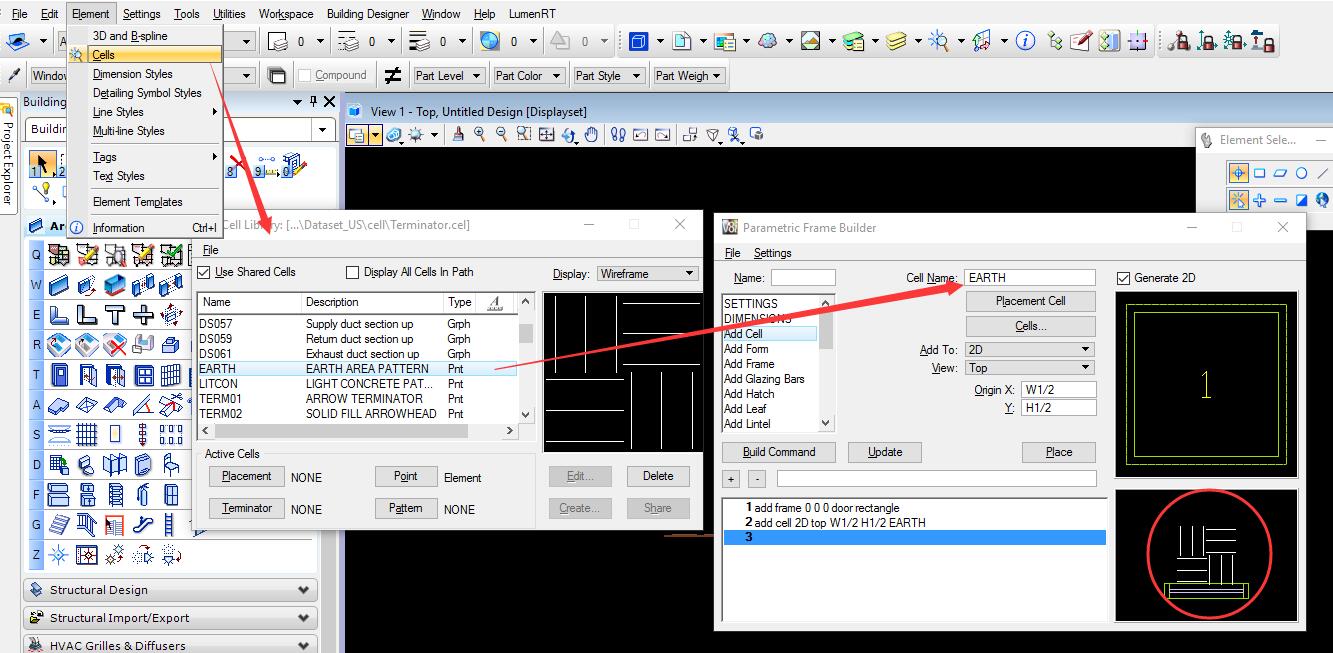Image resolution: width=1333 pixels, height=653 pixels.
Task: Choose the Block selection mode icon
Action: pos(1260,173)
